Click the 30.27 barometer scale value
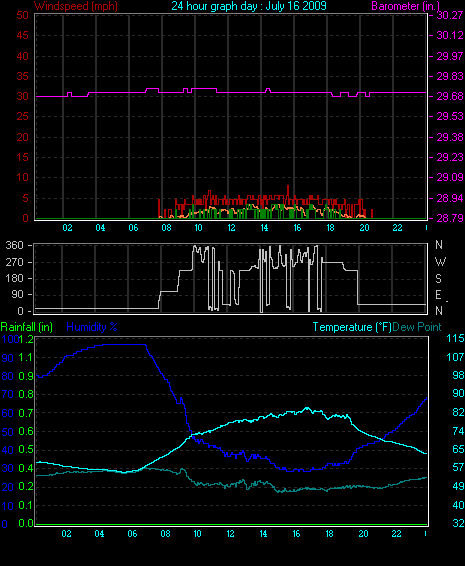This screenshot has height=566, width=465. tap(450, 15)
